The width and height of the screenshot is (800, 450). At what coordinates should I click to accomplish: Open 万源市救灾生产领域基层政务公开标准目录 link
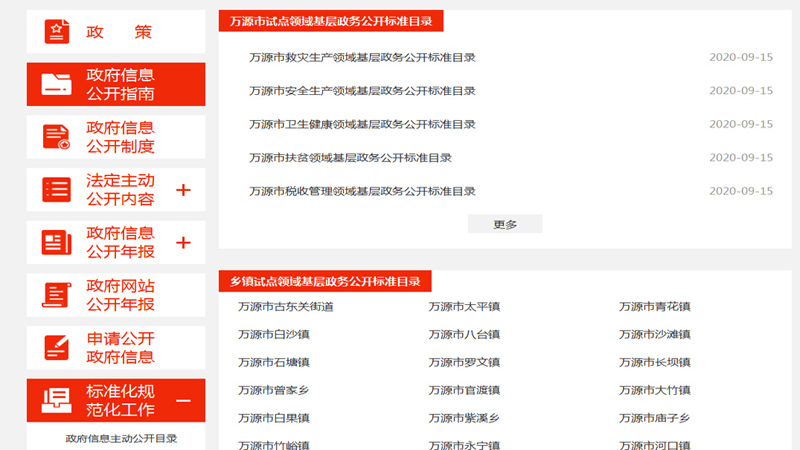(362, 57)
